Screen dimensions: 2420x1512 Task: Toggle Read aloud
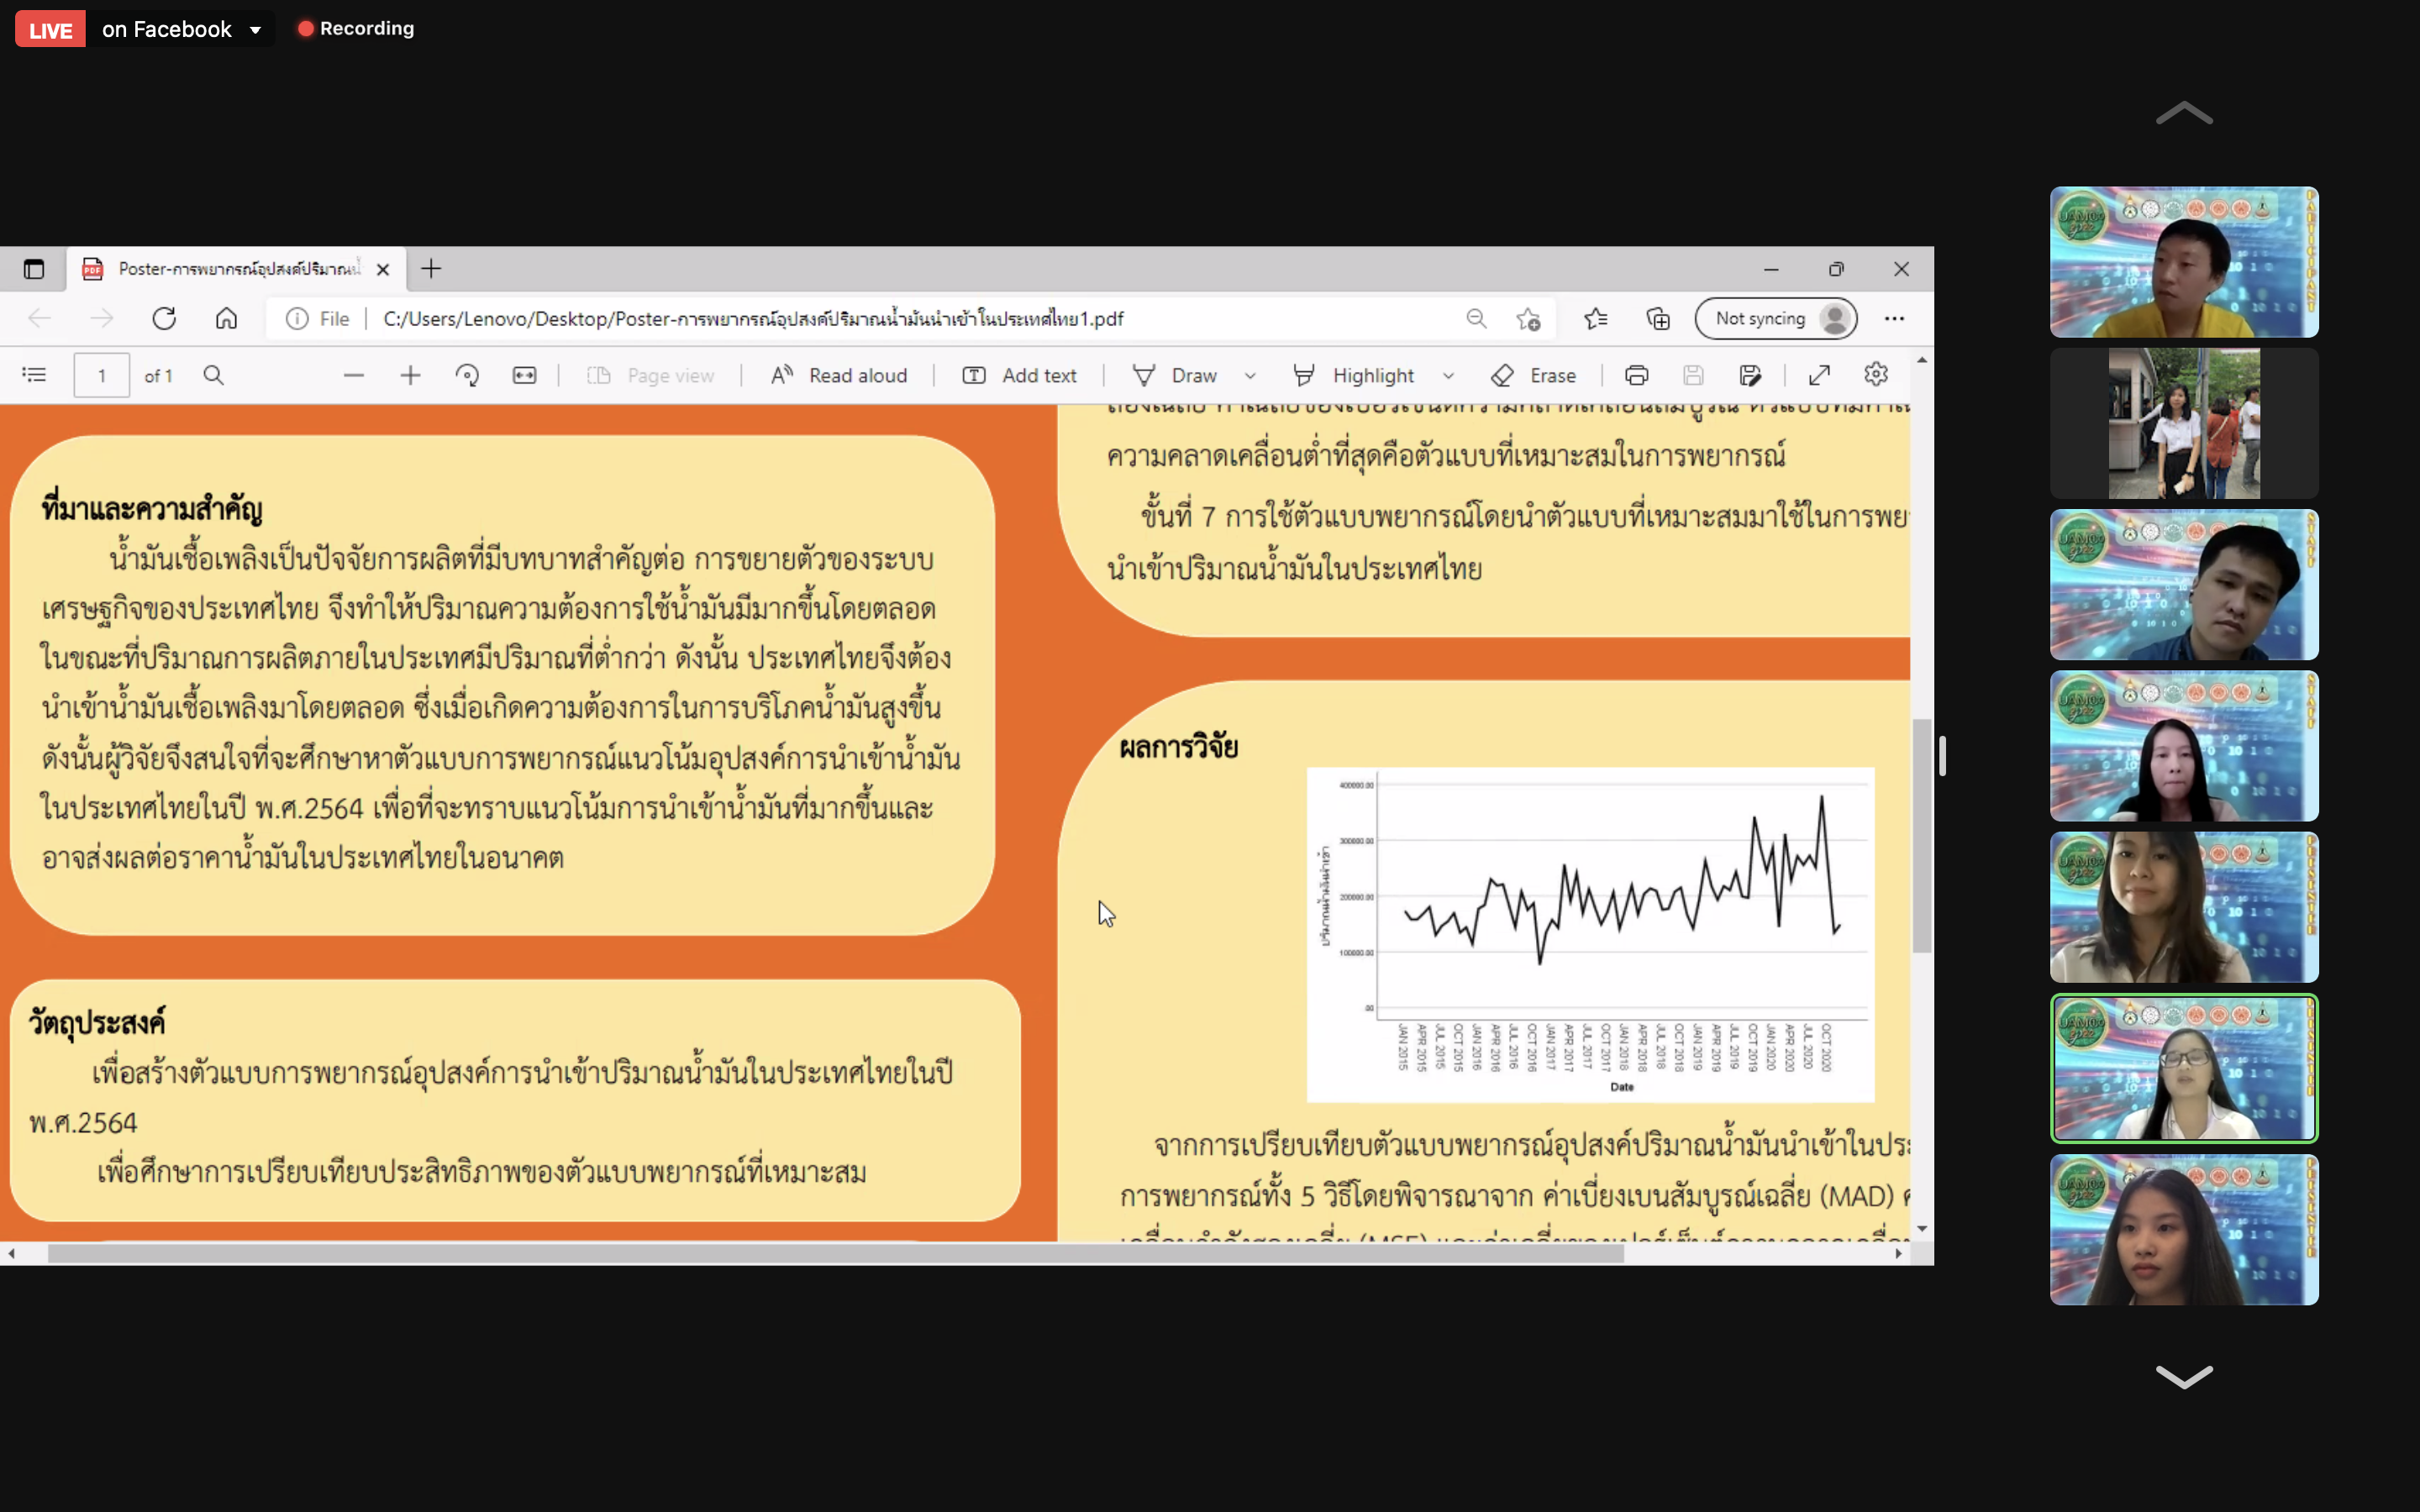pos(838,375)
